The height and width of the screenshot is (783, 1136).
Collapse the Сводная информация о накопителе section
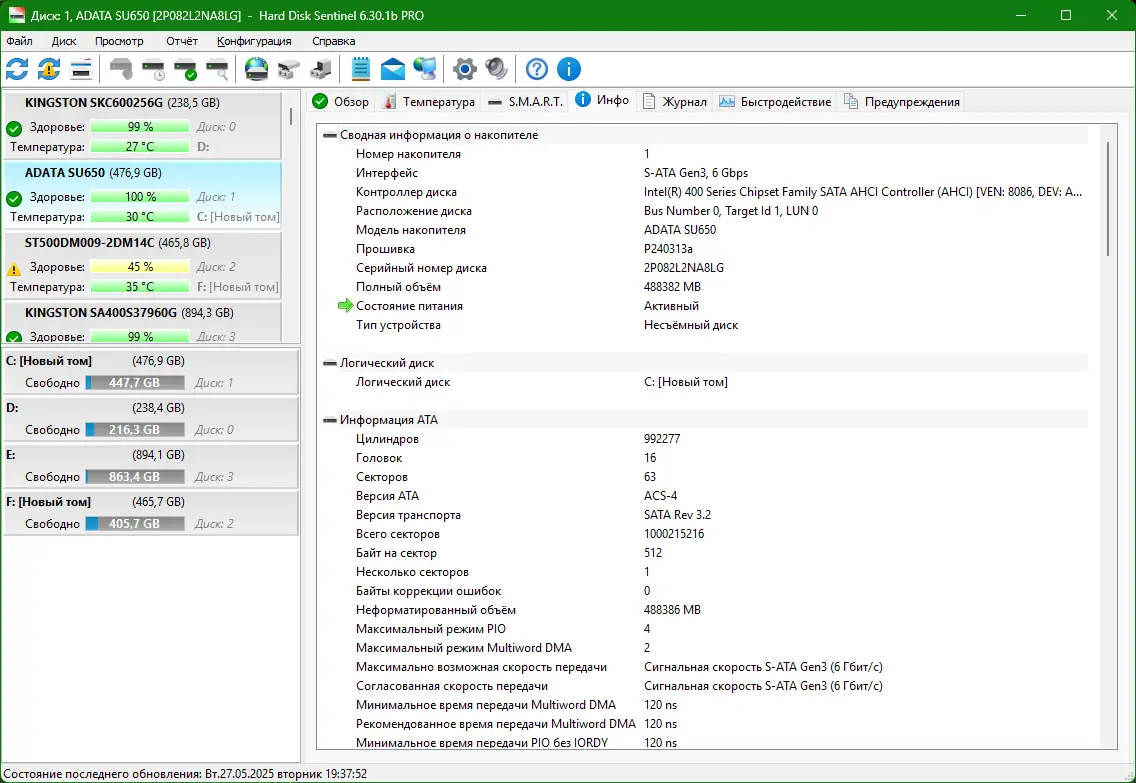(x=330, y=135)
